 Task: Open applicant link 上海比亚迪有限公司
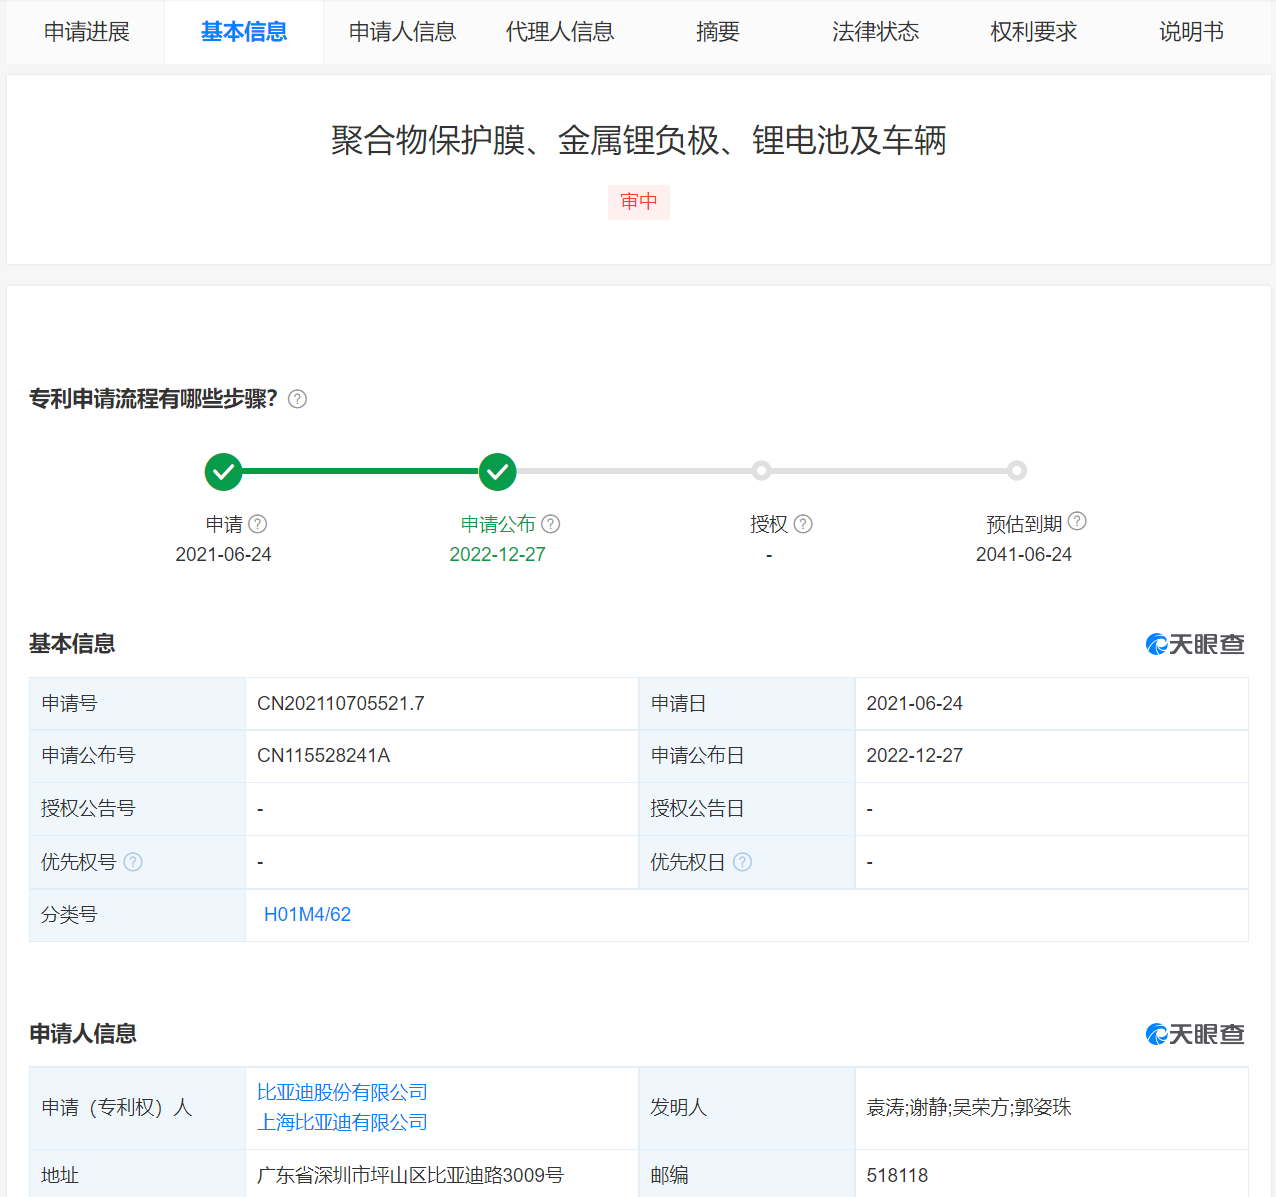342,1122
